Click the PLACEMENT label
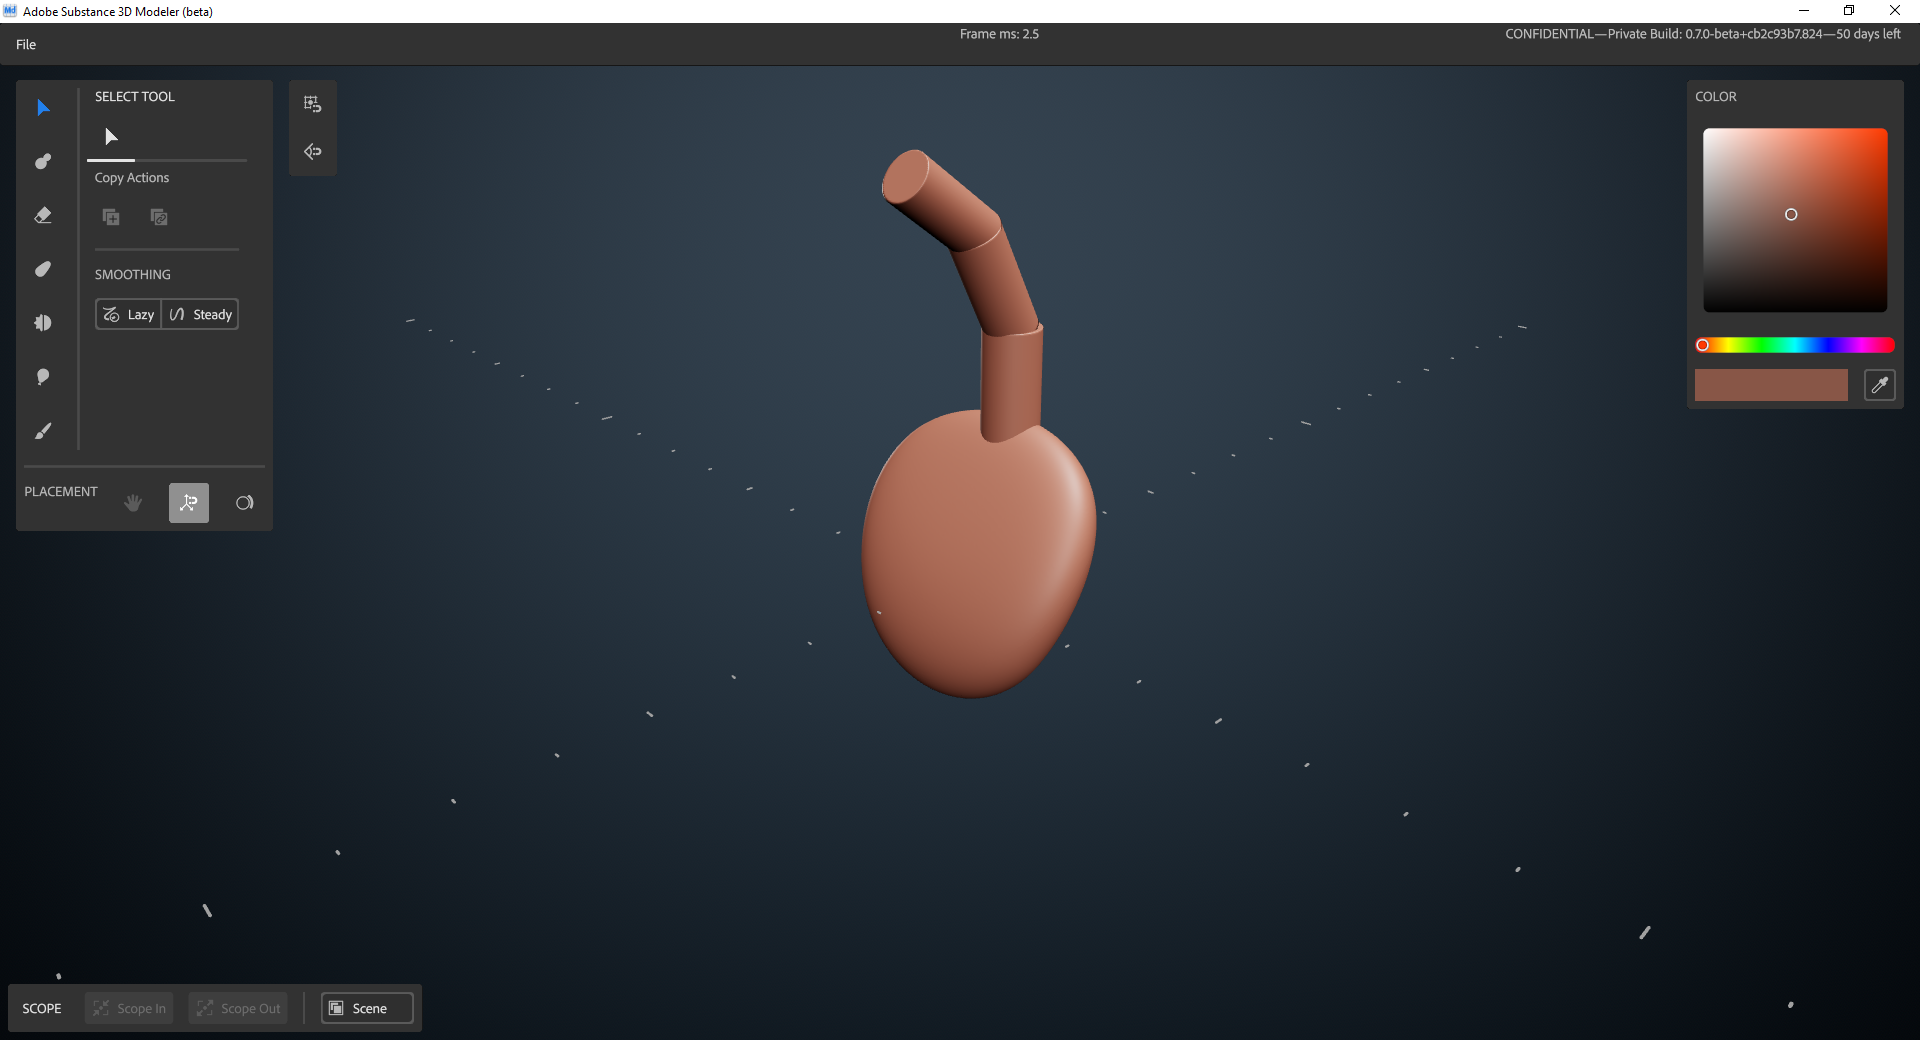 coord(61,492)
